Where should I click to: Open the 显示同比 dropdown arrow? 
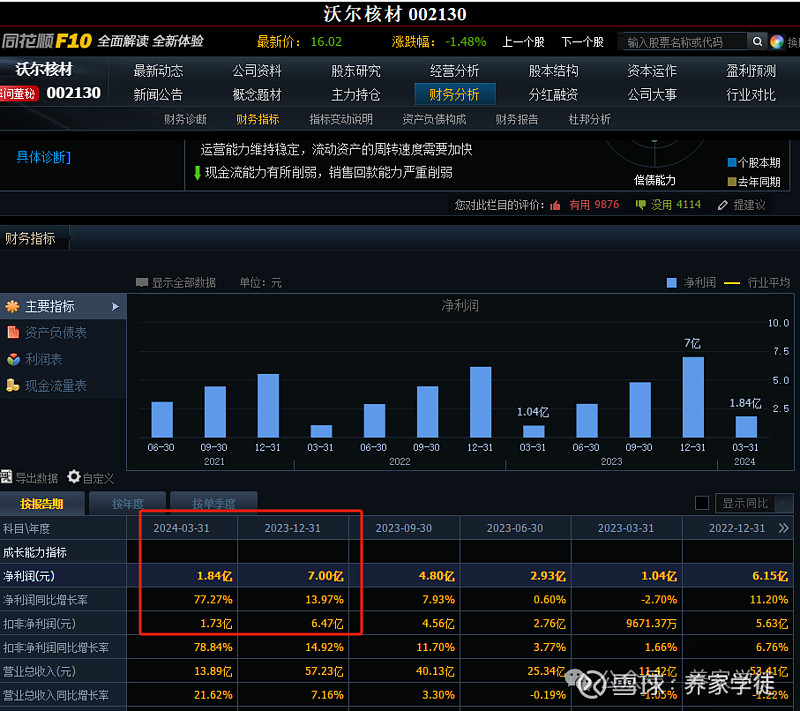[783, 503]
